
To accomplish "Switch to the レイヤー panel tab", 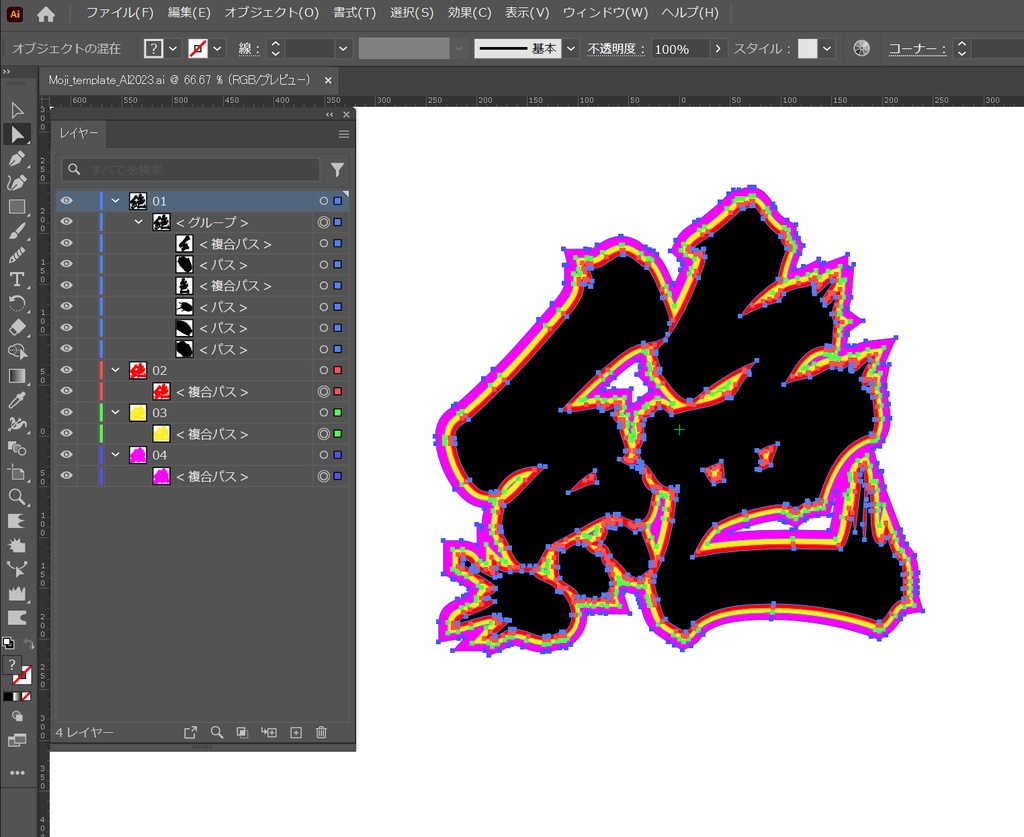I will pos(79,133).
